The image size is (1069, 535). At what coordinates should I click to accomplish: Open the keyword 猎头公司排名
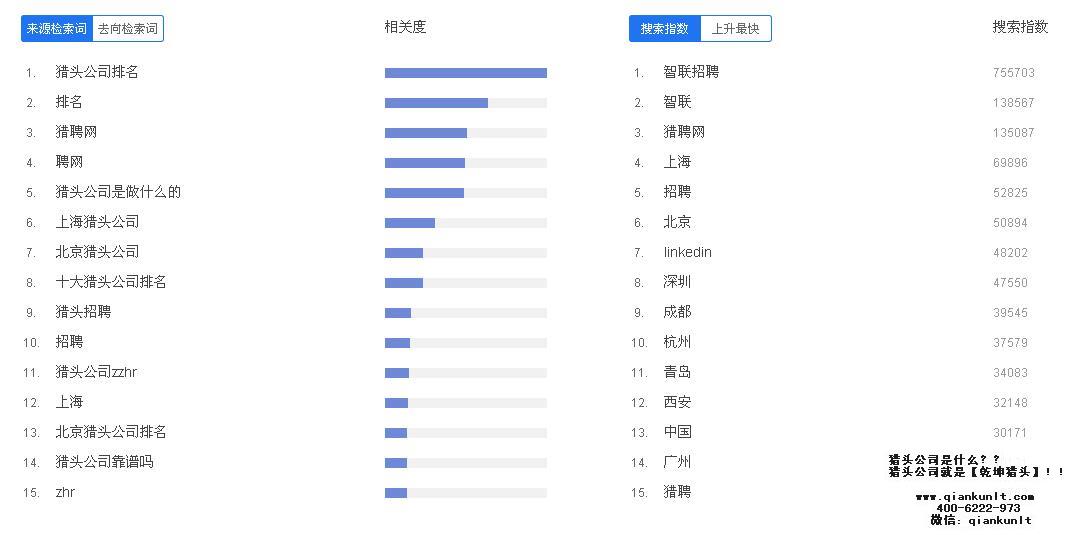tap(97, 72)
